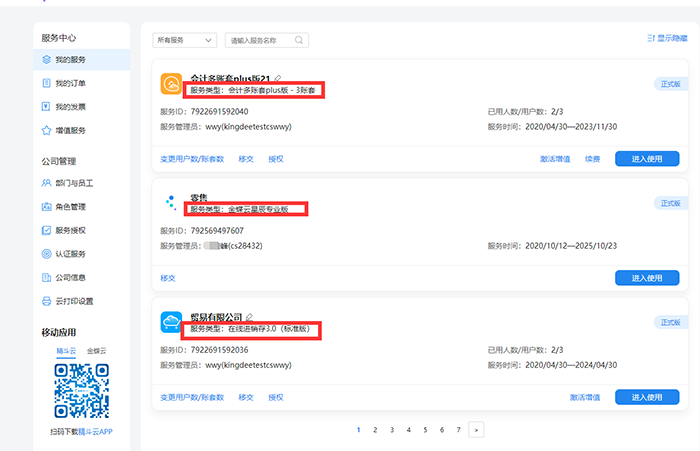
Task: Go to page 6 in pagination
Action: coord(442,430)
